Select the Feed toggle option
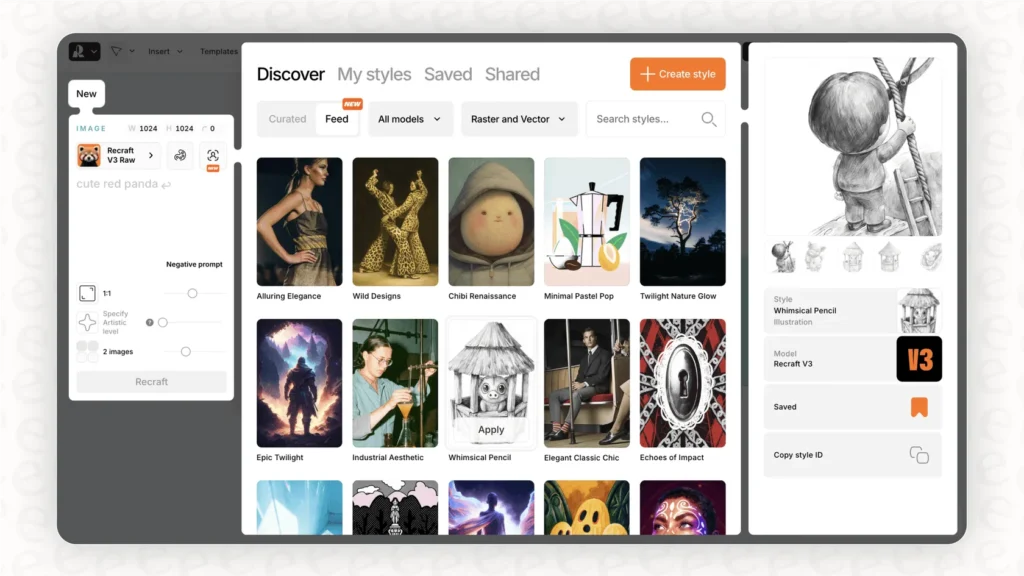 (x=337, y=119)
